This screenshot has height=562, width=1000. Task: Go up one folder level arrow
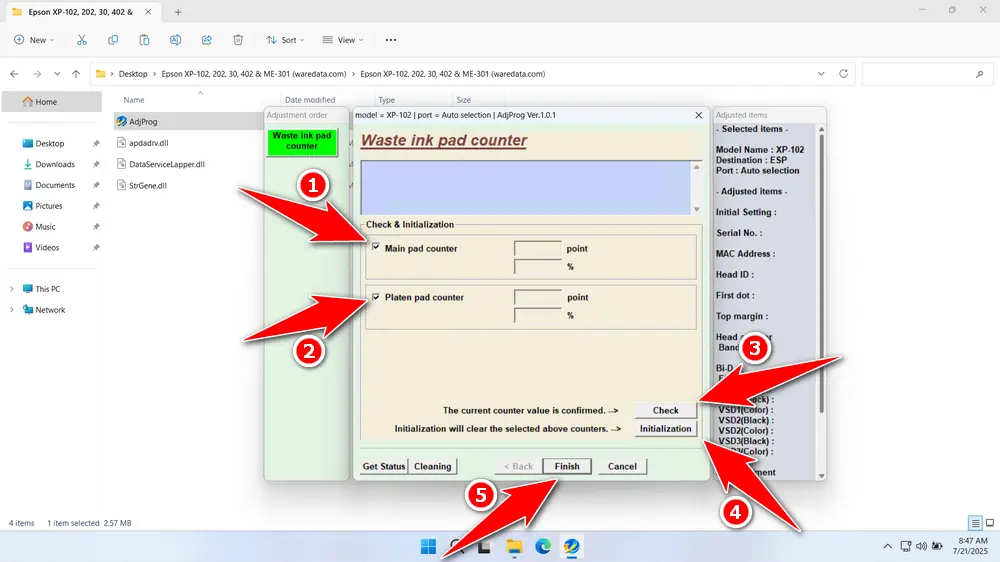[x=76, y=74]
